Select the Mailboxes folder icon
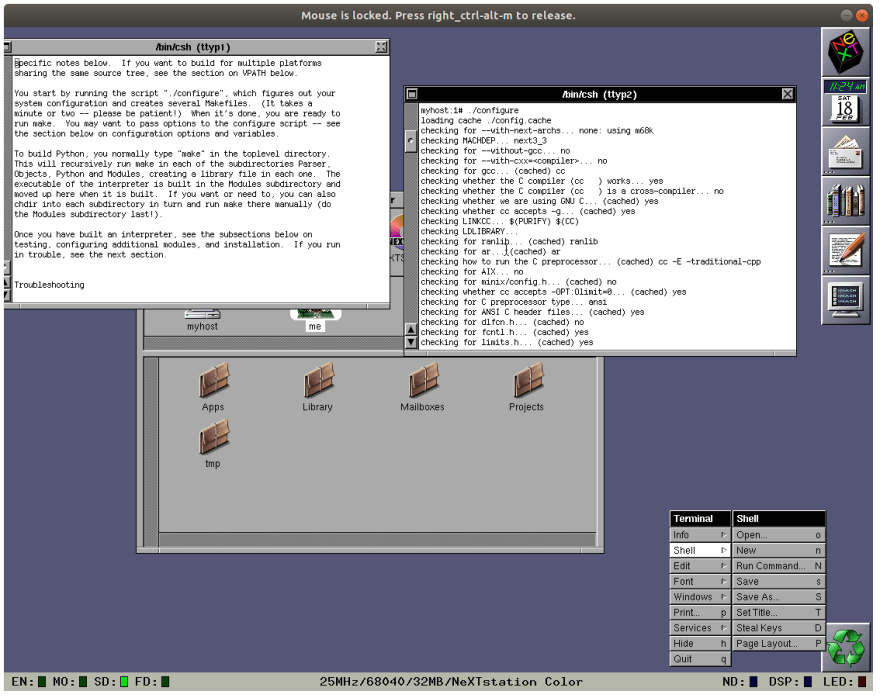880x698 pixels. pos(423,387)
